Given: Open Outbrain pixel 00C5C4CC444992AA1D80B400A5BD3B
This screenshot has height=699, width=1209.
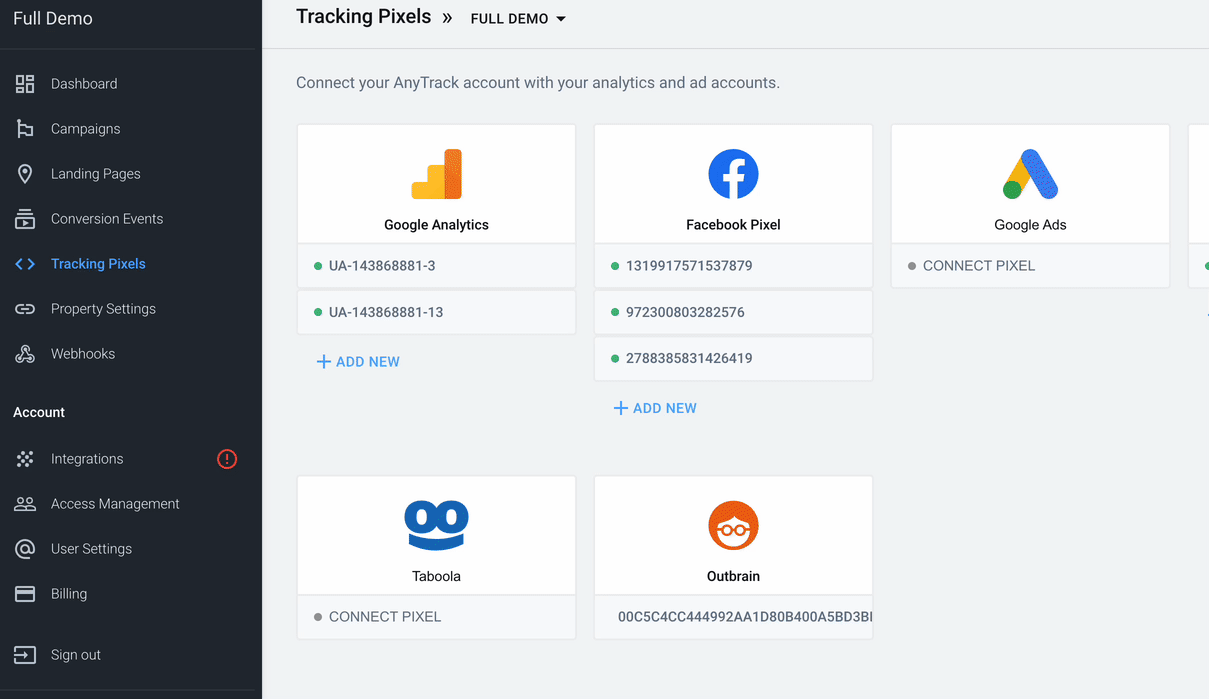Looking at the screenshot, I should [733, 617].
